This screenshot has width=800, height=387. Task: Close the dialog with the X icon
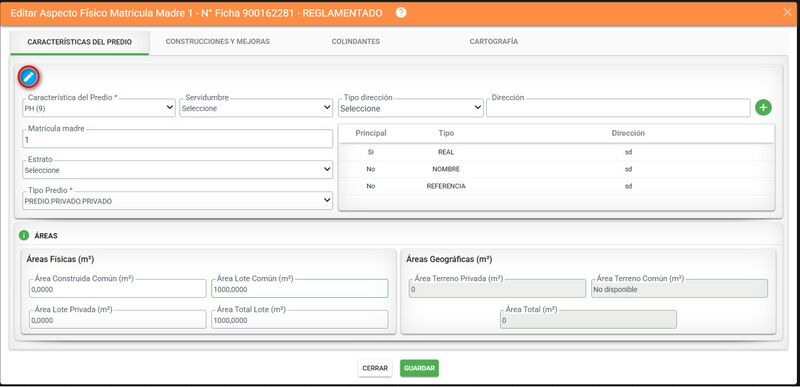tap(787, 12)
